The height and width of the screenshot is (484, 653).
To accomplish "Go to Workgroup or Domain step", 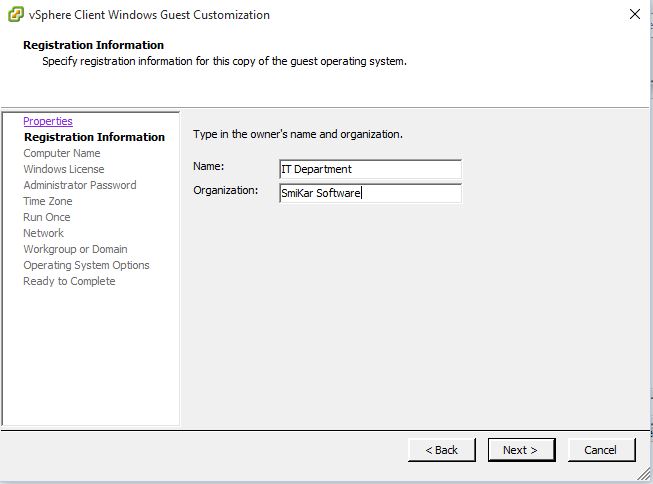I will [x=75, y=249].
